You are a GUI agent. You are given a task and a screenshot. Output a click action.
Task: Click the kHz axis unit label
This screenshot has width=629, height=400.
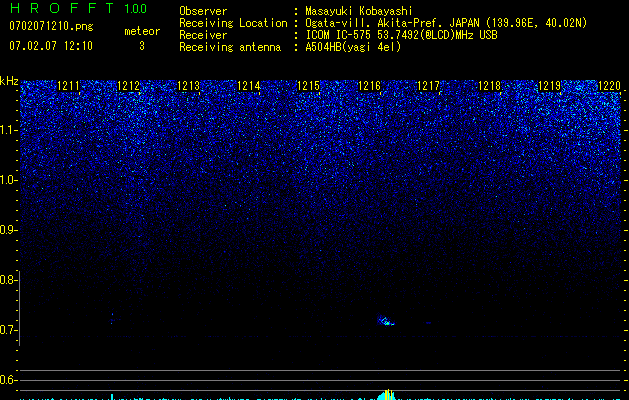click(9, 81)
